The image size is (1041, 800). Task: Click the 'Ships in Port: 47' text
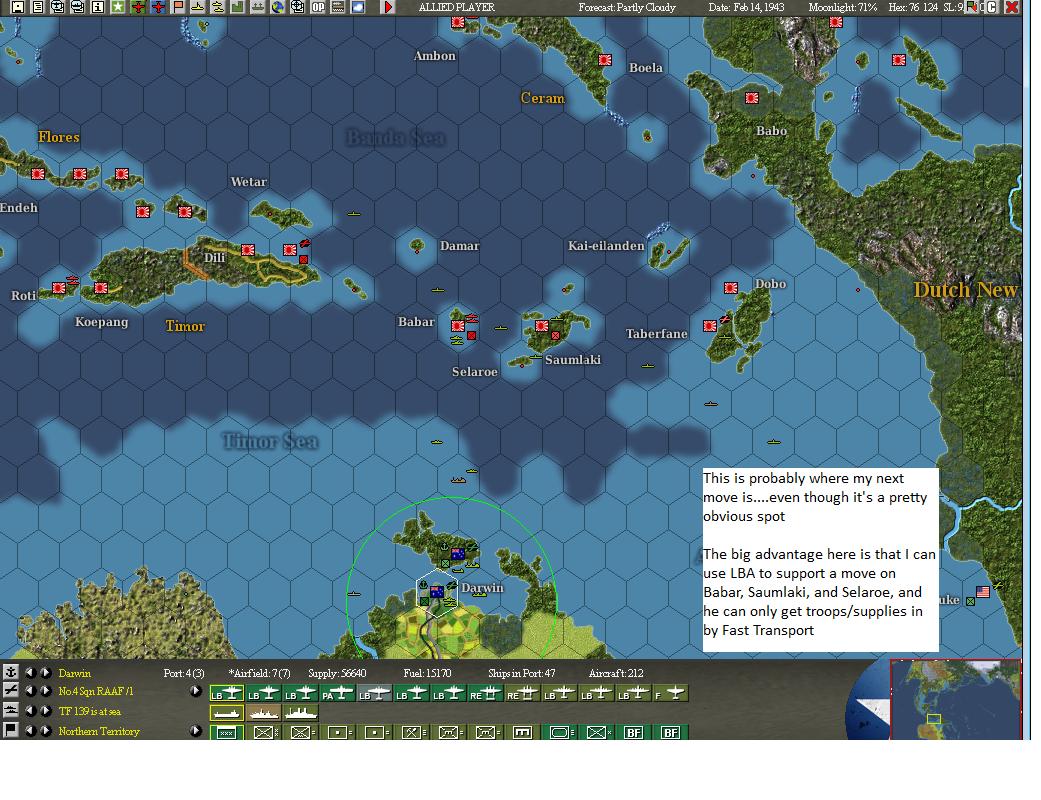point(522,673)
